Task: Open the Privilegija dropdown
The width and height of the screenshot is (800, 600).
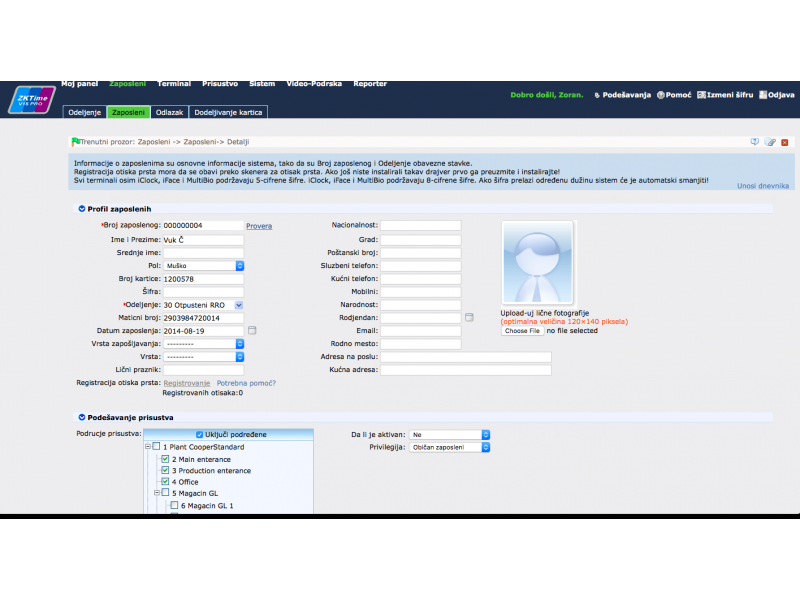Action: (x=485, y=447)
